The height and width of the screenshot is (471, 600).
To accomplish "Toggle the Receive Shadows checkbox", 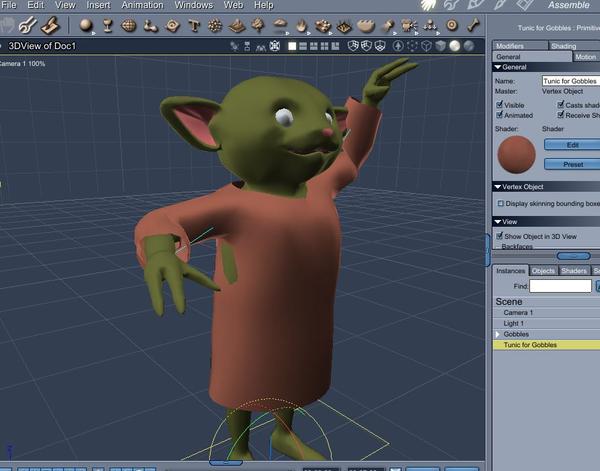I will coord(561,115).
